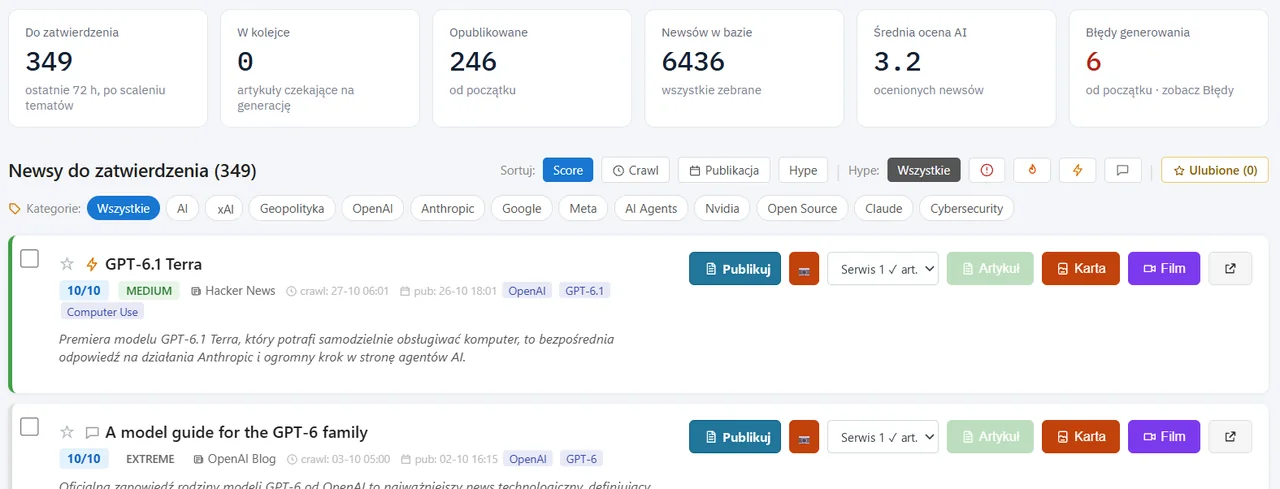Viewport: 1280px width, 489px height.
Task: Filter categories by OpenAI chip
Action: pos(372,209)
